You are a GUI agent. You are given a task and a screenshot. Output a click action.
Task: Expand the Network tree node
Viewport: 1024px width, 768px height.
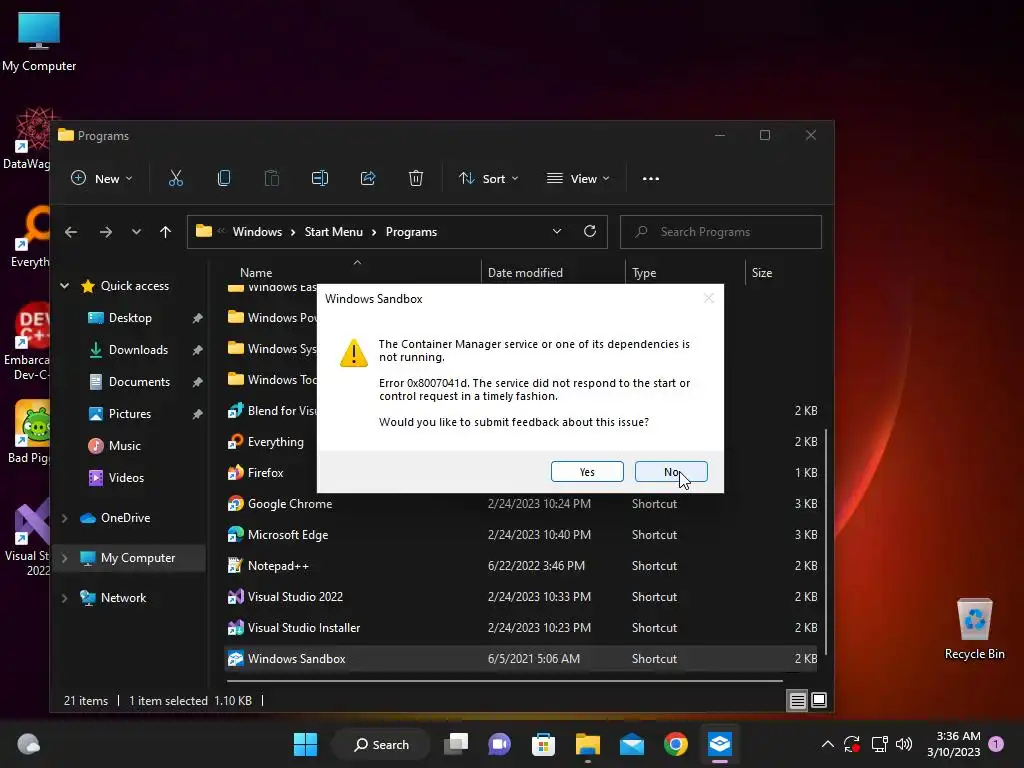point(65,598)
